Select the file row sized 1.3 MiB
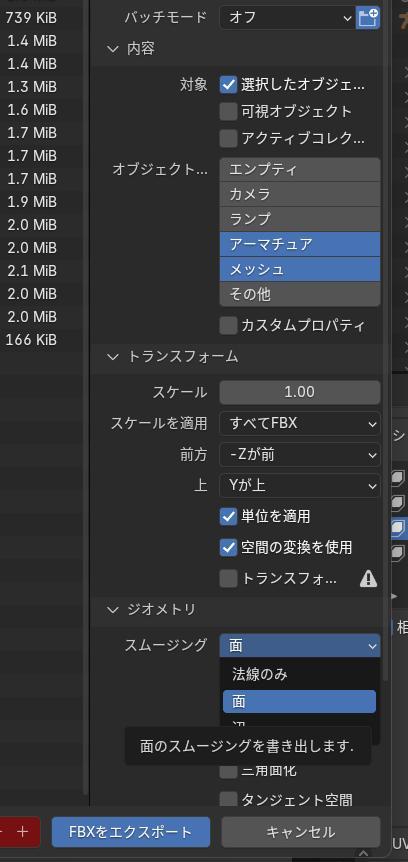Viewport: 408px width, 862px height. 31,87
